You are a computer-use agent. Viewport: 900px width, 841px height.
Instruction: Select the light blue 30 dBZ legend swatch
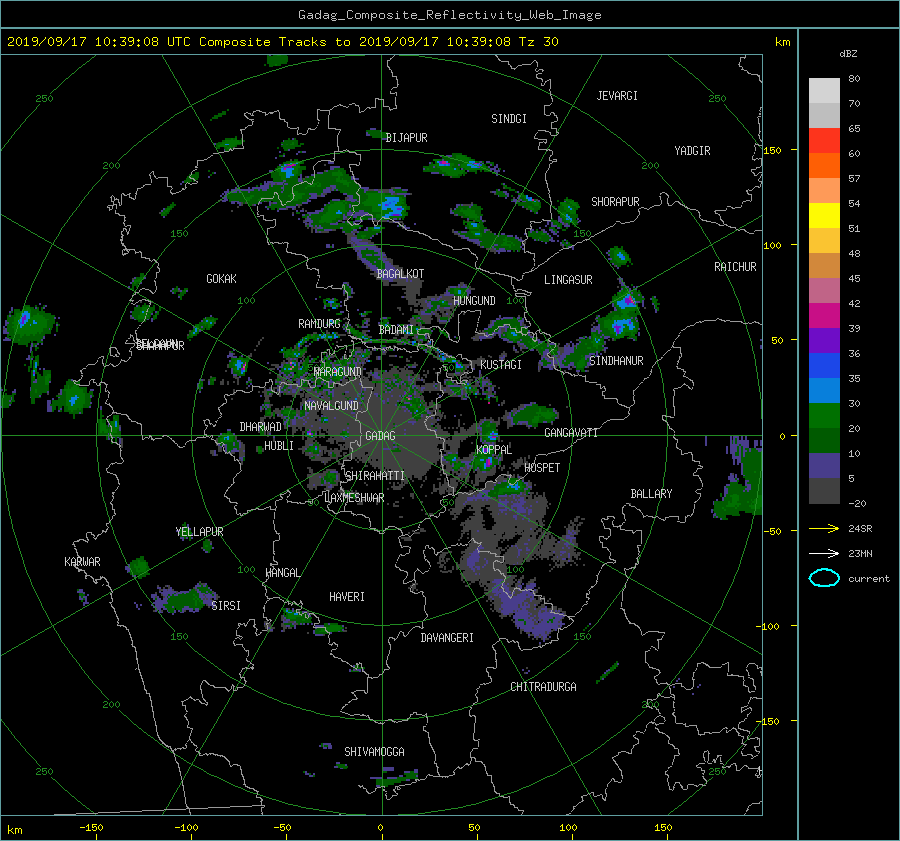tap(824, 390)
